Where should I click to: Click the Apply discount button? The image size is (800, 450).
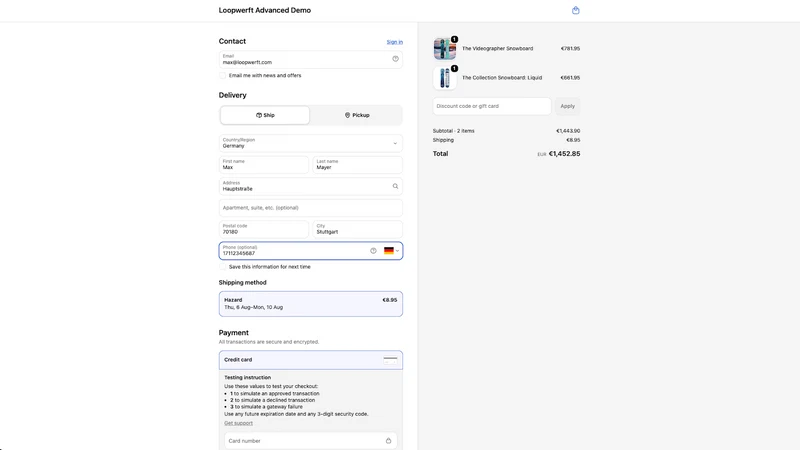567,106
